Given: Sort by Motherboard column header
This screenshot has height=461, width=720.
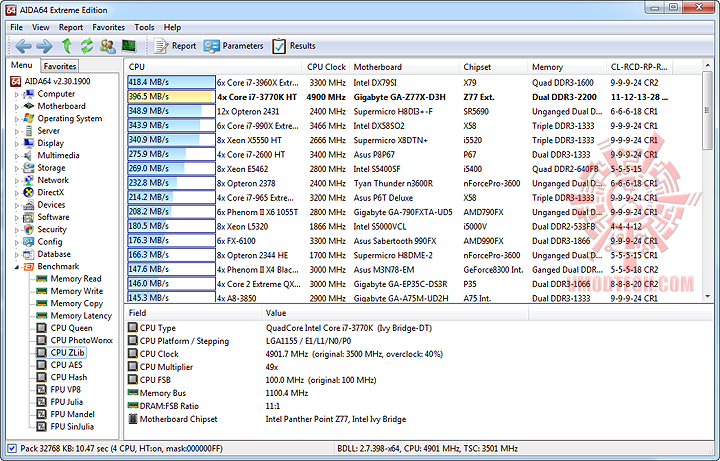Looking at the screenshot, I should (x=404, y=67).
